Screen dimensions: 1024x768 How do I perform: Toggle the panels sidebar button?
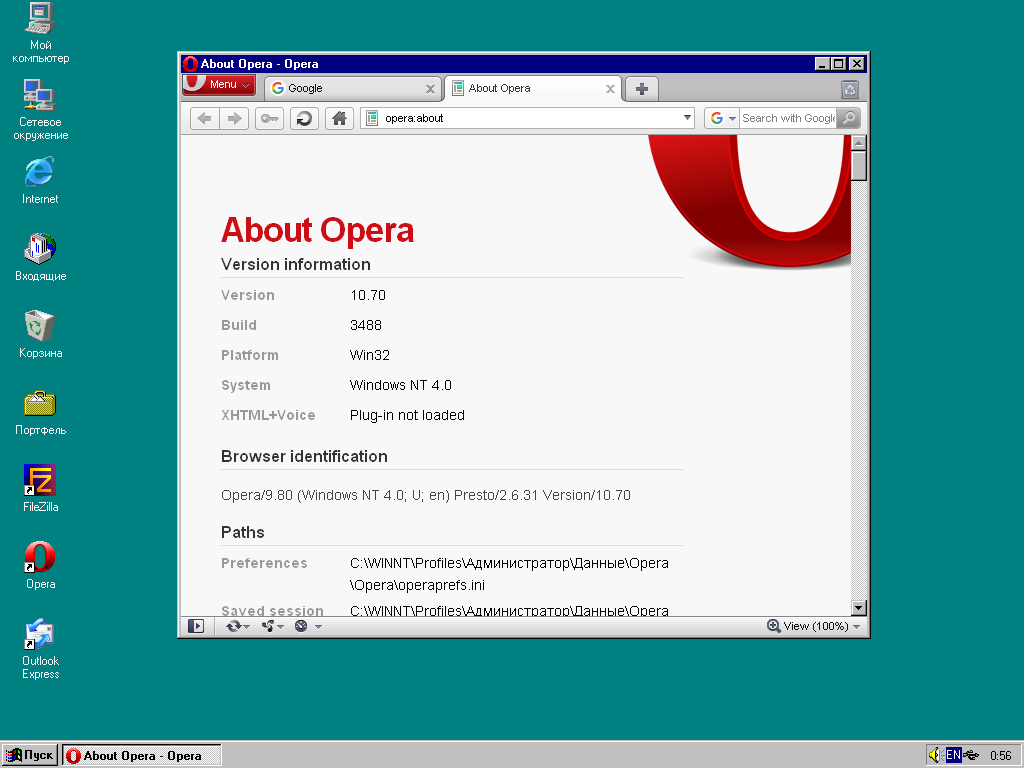click(x=196, y=626)
